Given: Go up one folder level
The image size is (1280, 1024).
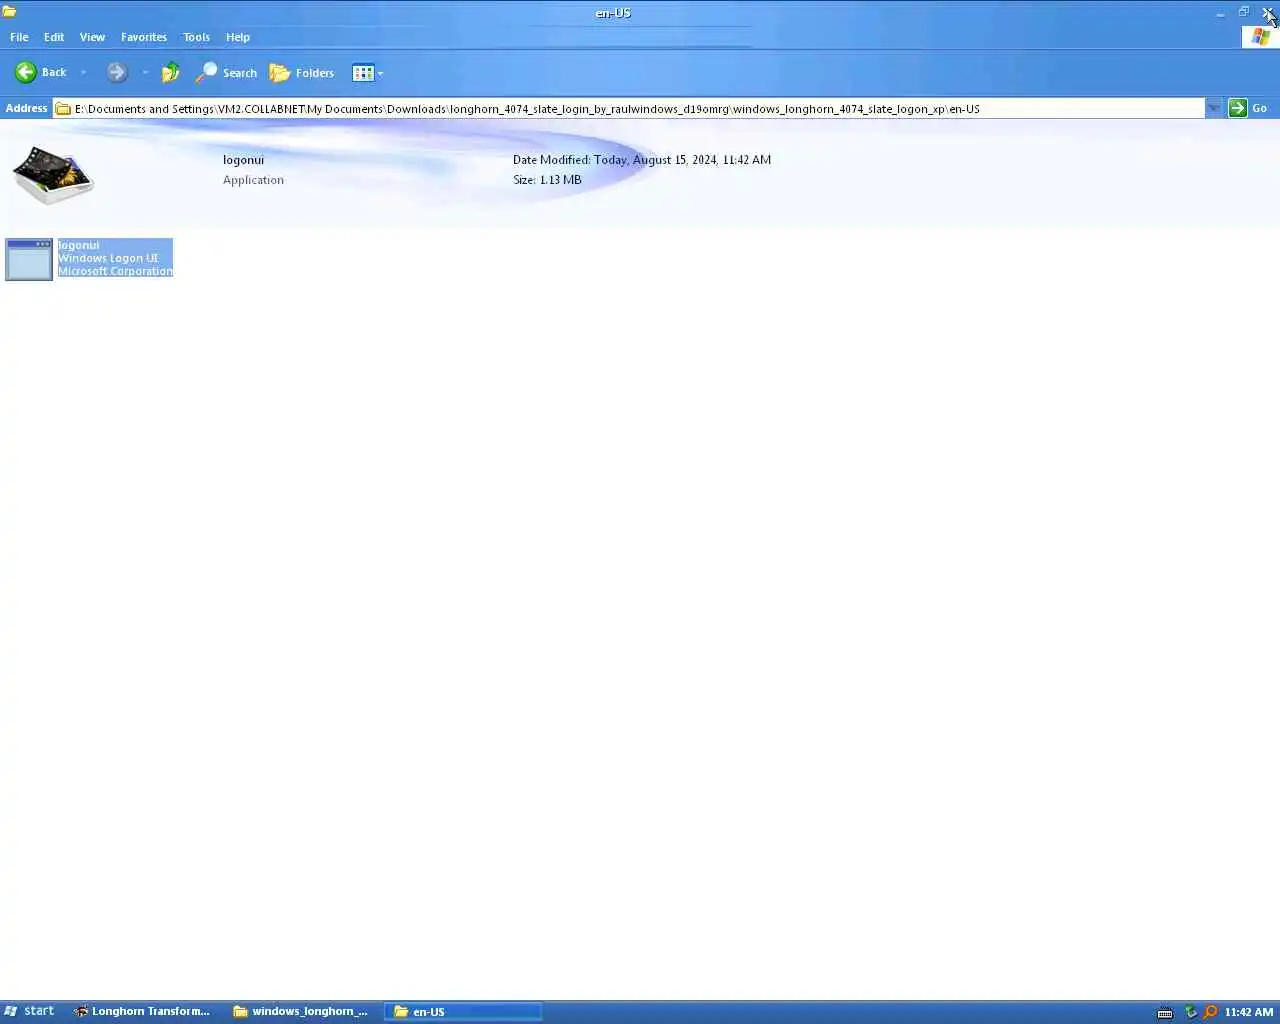Looking at the screenshot, I should (171, 72).
